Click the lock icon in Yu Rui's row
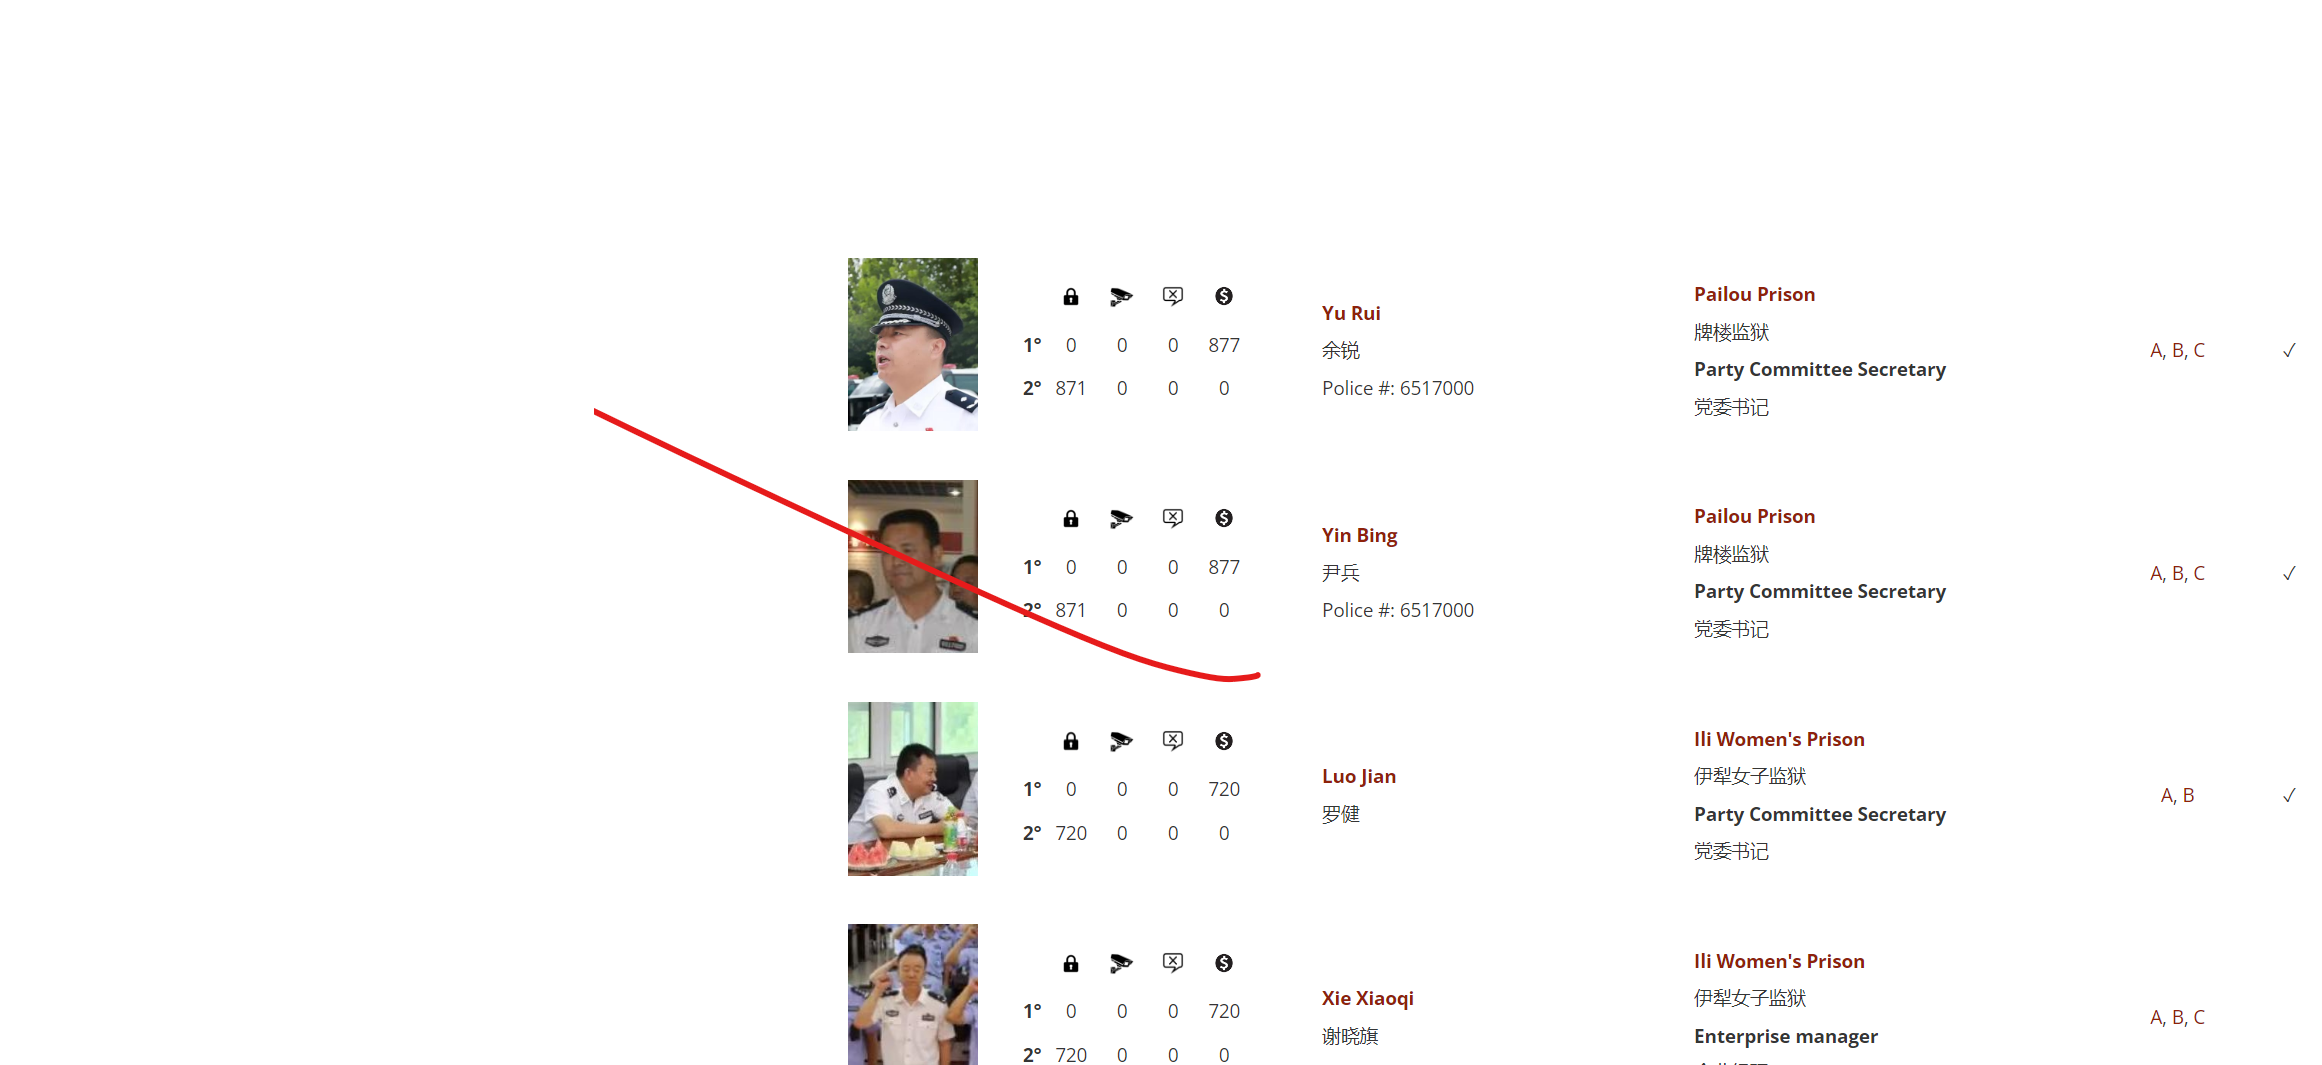This screenshot has height=1065, width=2322. pyautogui.click(x=1071, y=296)
